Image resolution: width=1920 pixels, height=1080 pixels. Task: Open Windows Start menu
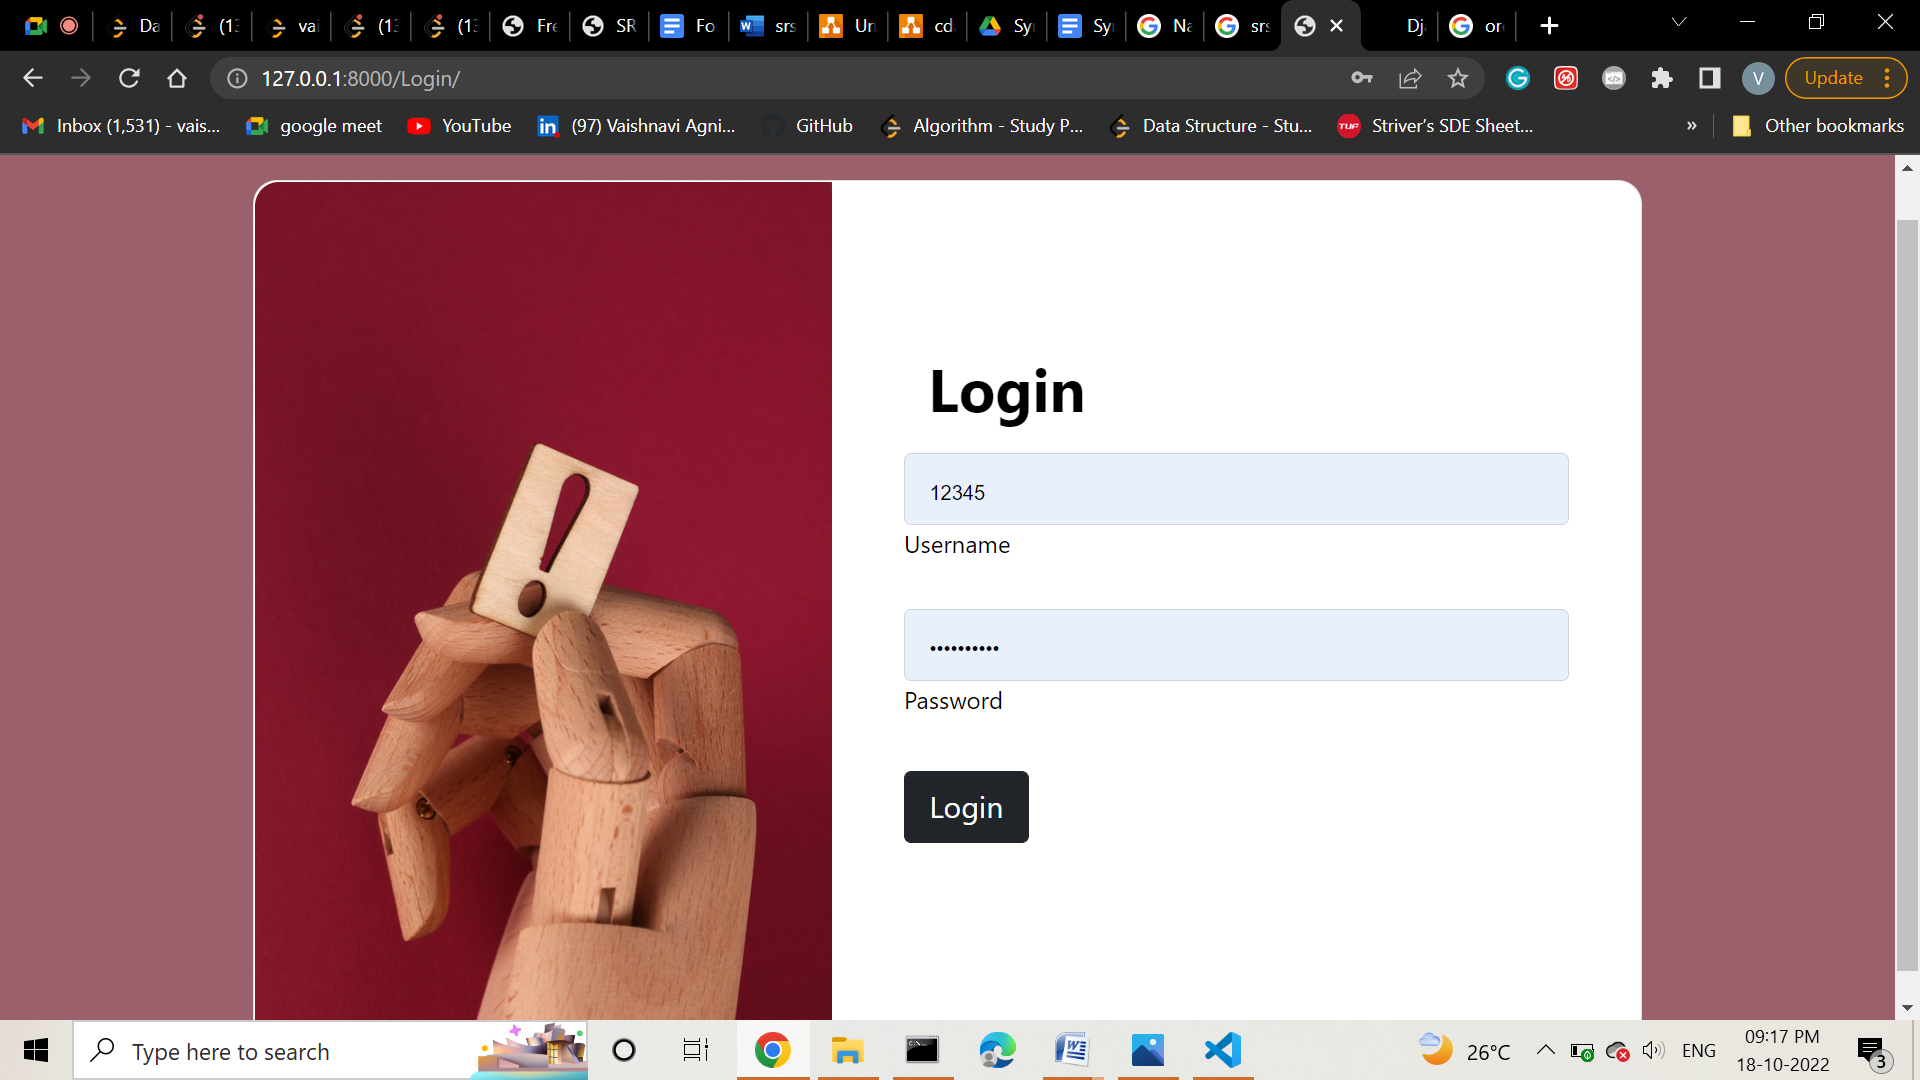[x=36, y=1050]
